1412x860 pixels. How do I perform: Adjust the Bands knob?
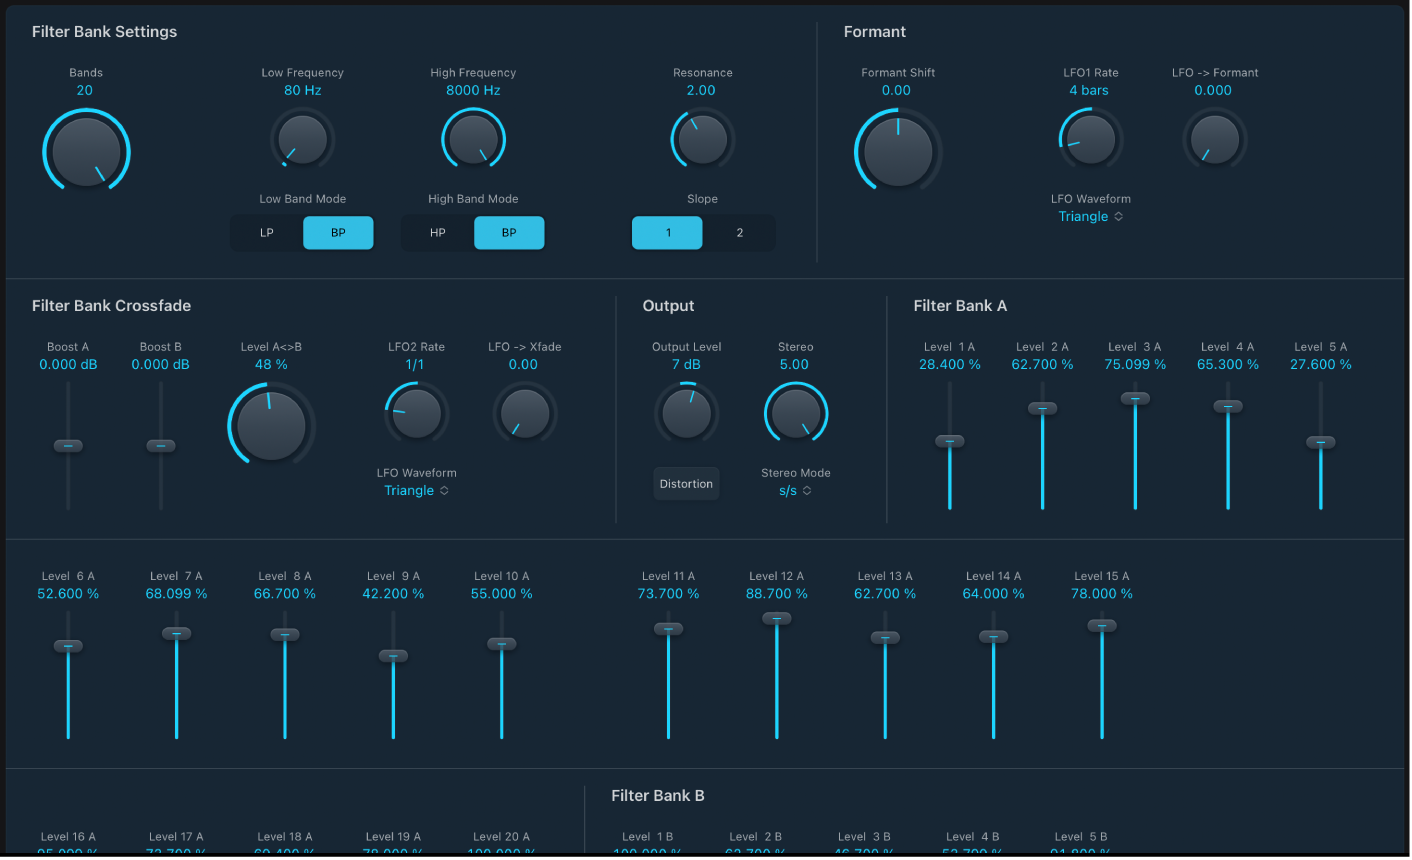pyautogui.click(x=86, y=150)
